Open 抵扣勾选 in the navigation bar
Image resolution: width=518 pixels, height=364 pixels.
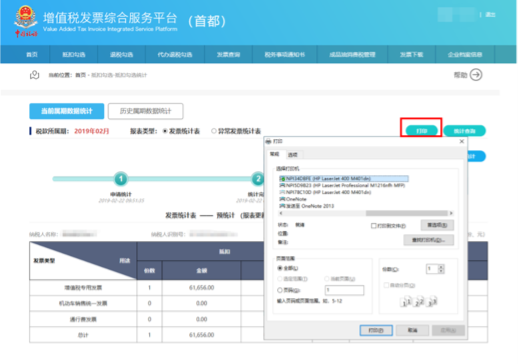[x=74, y=55]
